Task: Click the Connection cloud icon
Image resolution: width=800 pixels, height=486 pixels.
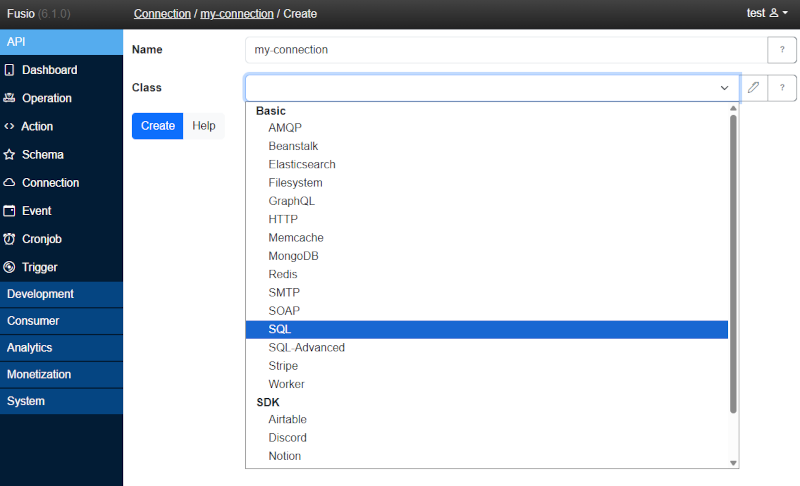Action: [x=10, y=183]
